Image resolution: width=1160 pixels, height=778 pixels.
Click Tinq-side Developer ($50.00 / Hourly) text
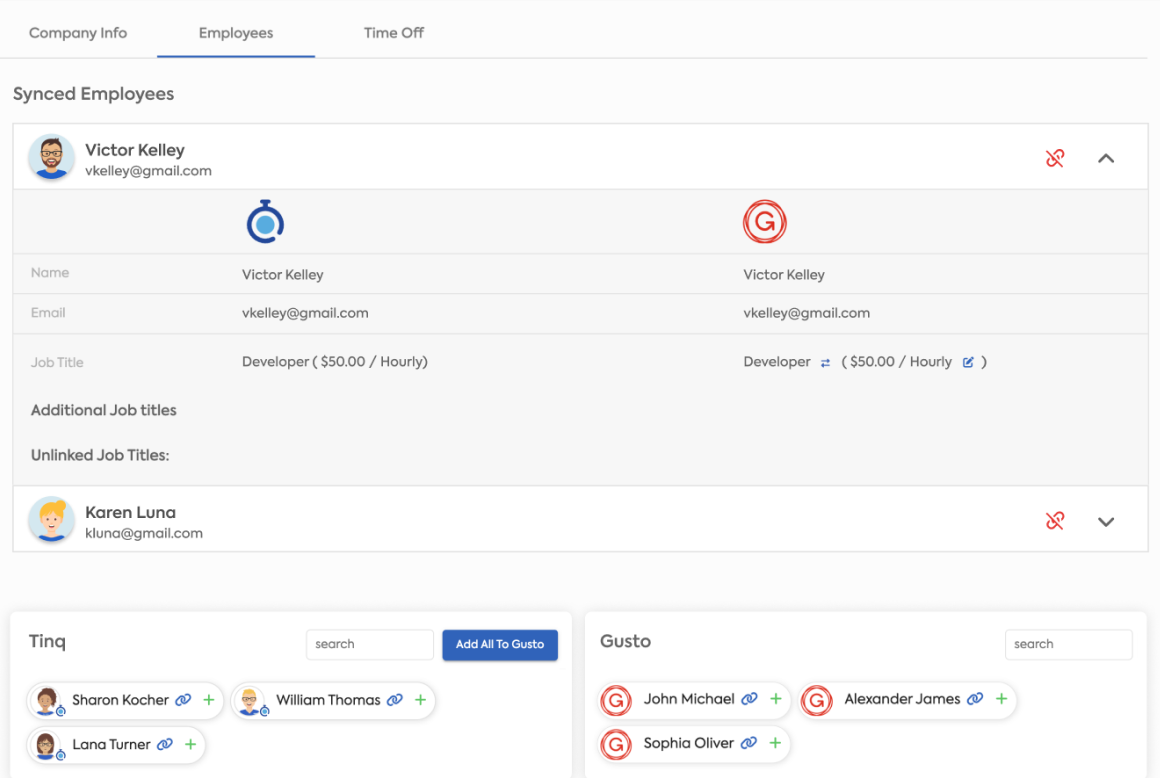click(334, 362)
